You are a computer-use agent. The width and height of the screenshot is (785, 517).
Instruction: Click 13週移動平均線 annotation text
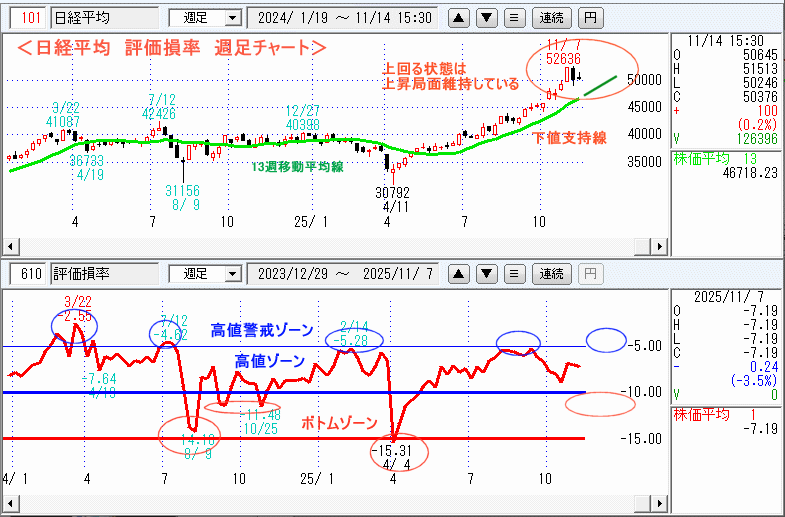pos(297,167)
